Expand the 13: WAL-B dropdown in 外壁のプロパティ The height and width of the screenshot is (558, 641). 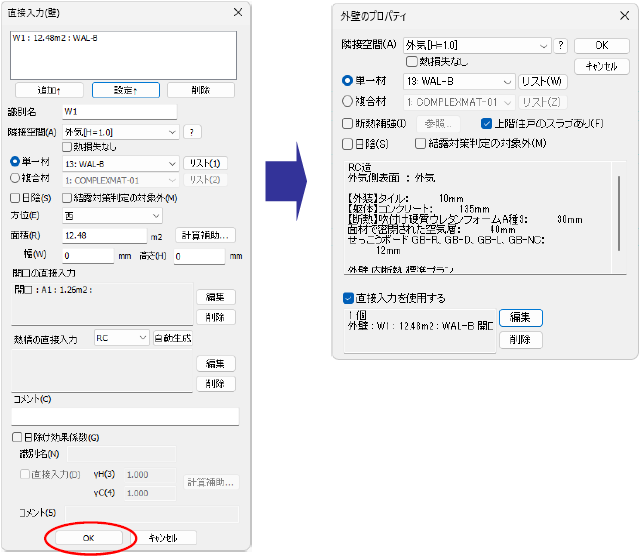(x=458, y=81)
